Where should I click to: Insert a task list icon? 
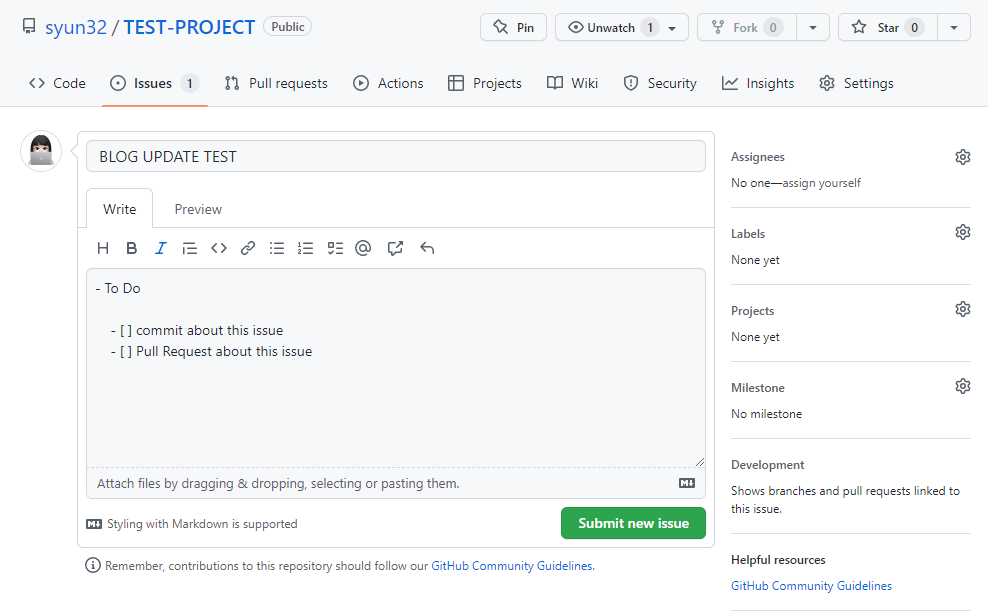(335, 248)
